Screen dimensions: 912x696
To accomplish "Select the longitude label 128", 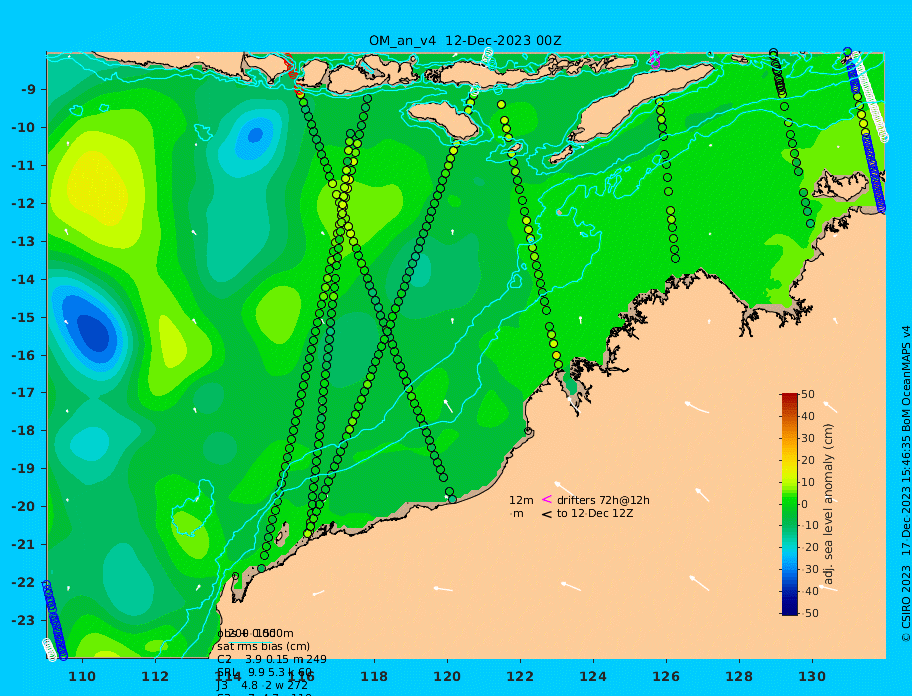I will pyautogui.click(x=739, y=676).
